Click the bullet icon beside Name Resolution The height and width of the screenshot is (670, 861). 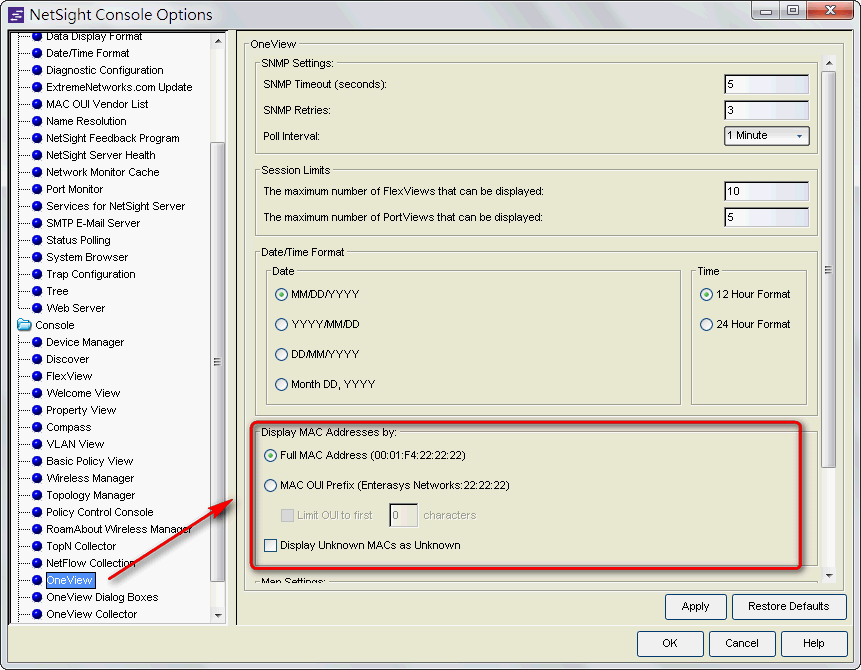pos(37,121)
